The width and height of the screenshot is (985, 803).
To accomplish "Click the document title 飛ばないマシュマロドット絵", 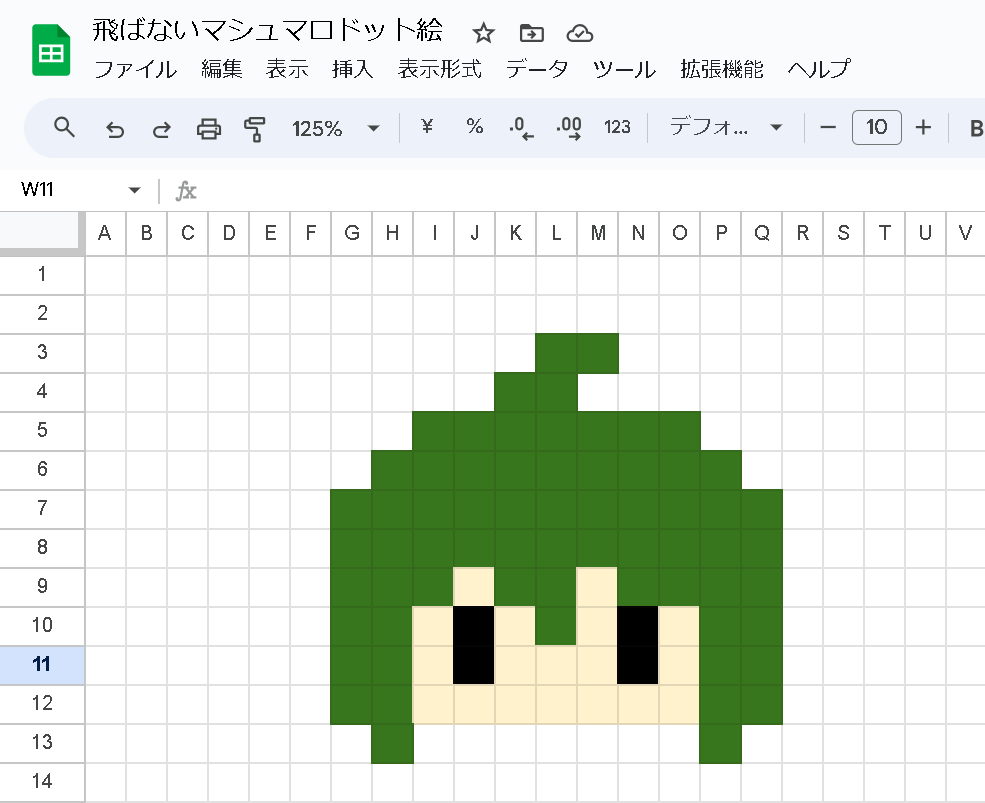I will pos(268,31).
